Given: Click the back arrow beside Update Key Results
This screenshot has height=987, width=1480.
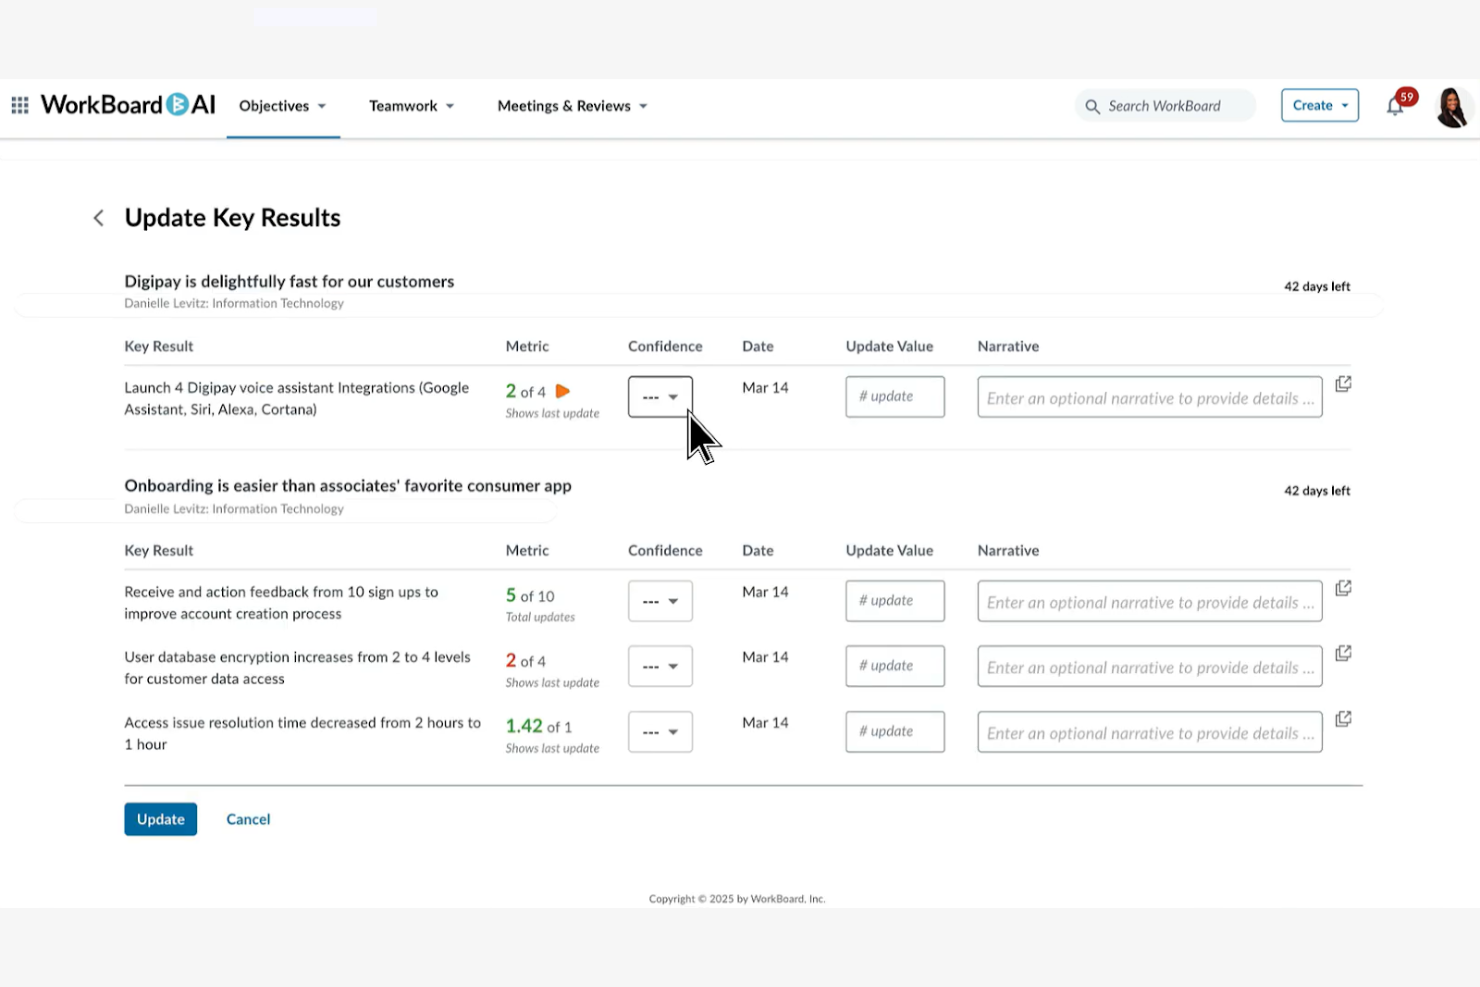Looking at the screenshot, I should tap(98, 217).
